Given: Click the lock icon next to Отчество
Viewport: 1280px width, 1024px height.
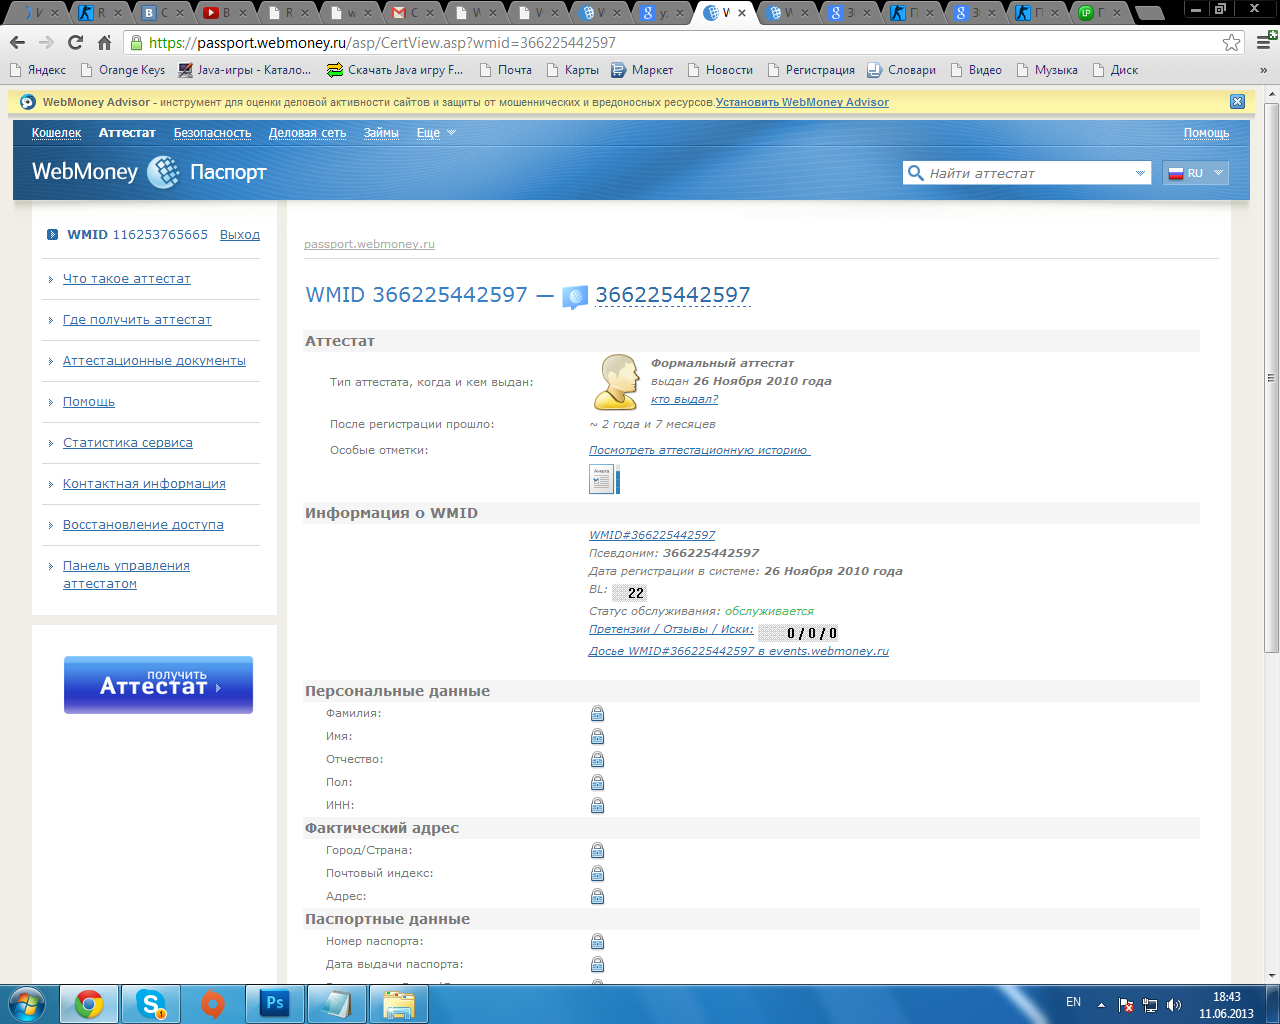Looking at the screenshot, I should click(597, 760).
